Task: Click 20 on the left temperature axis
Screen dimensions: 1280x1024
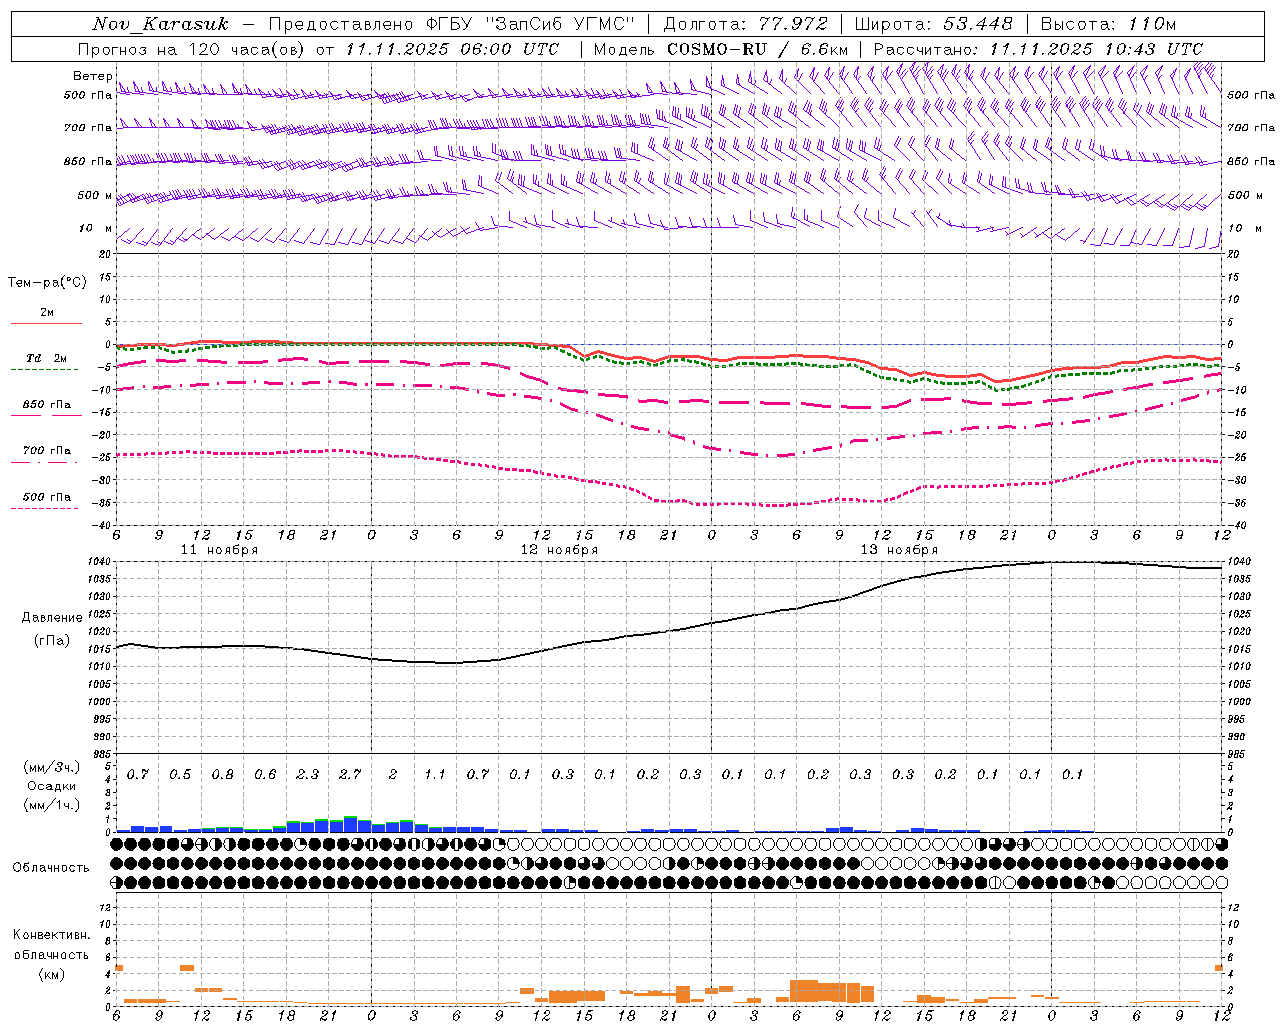Action: (106, 254)
